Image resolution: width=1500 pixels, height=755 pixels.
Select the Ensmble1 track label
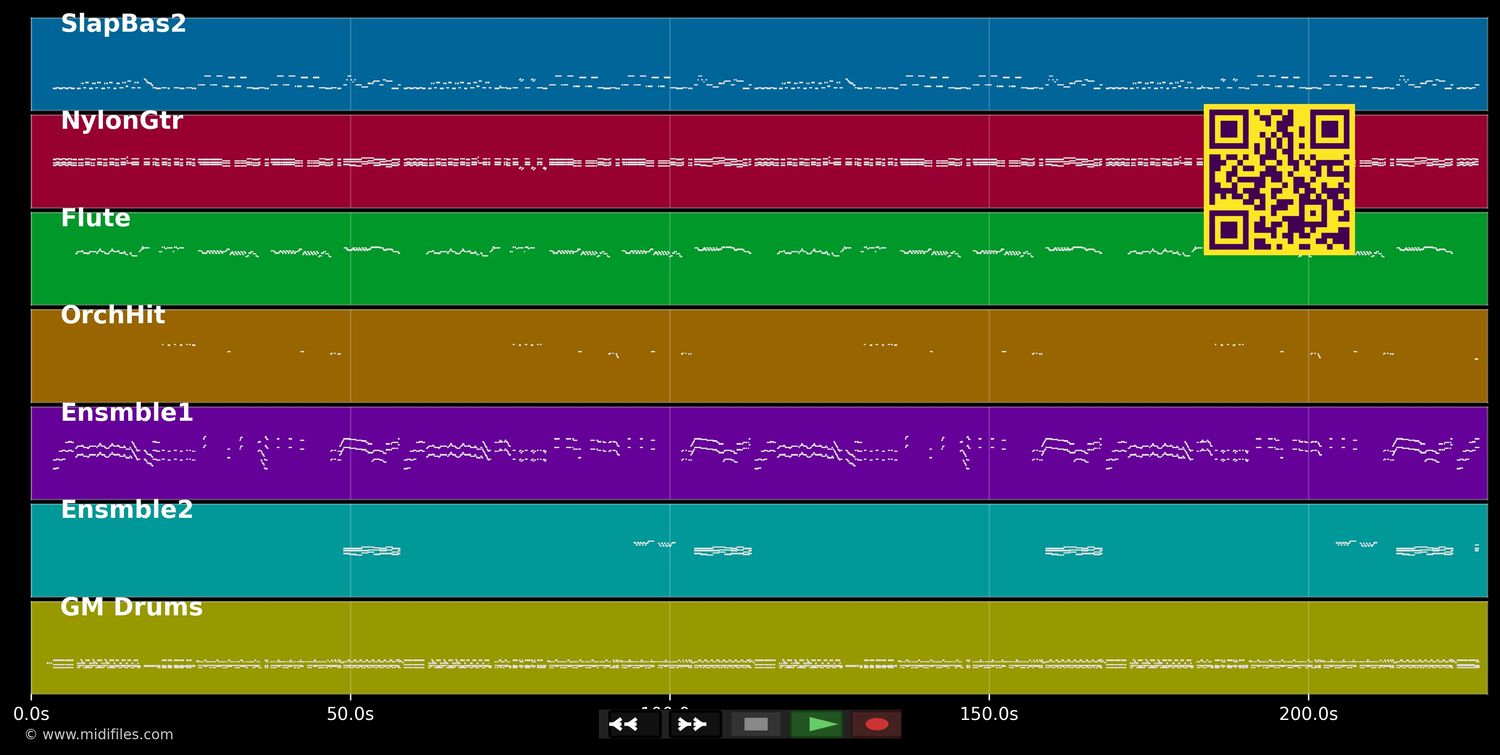point(126,413)
